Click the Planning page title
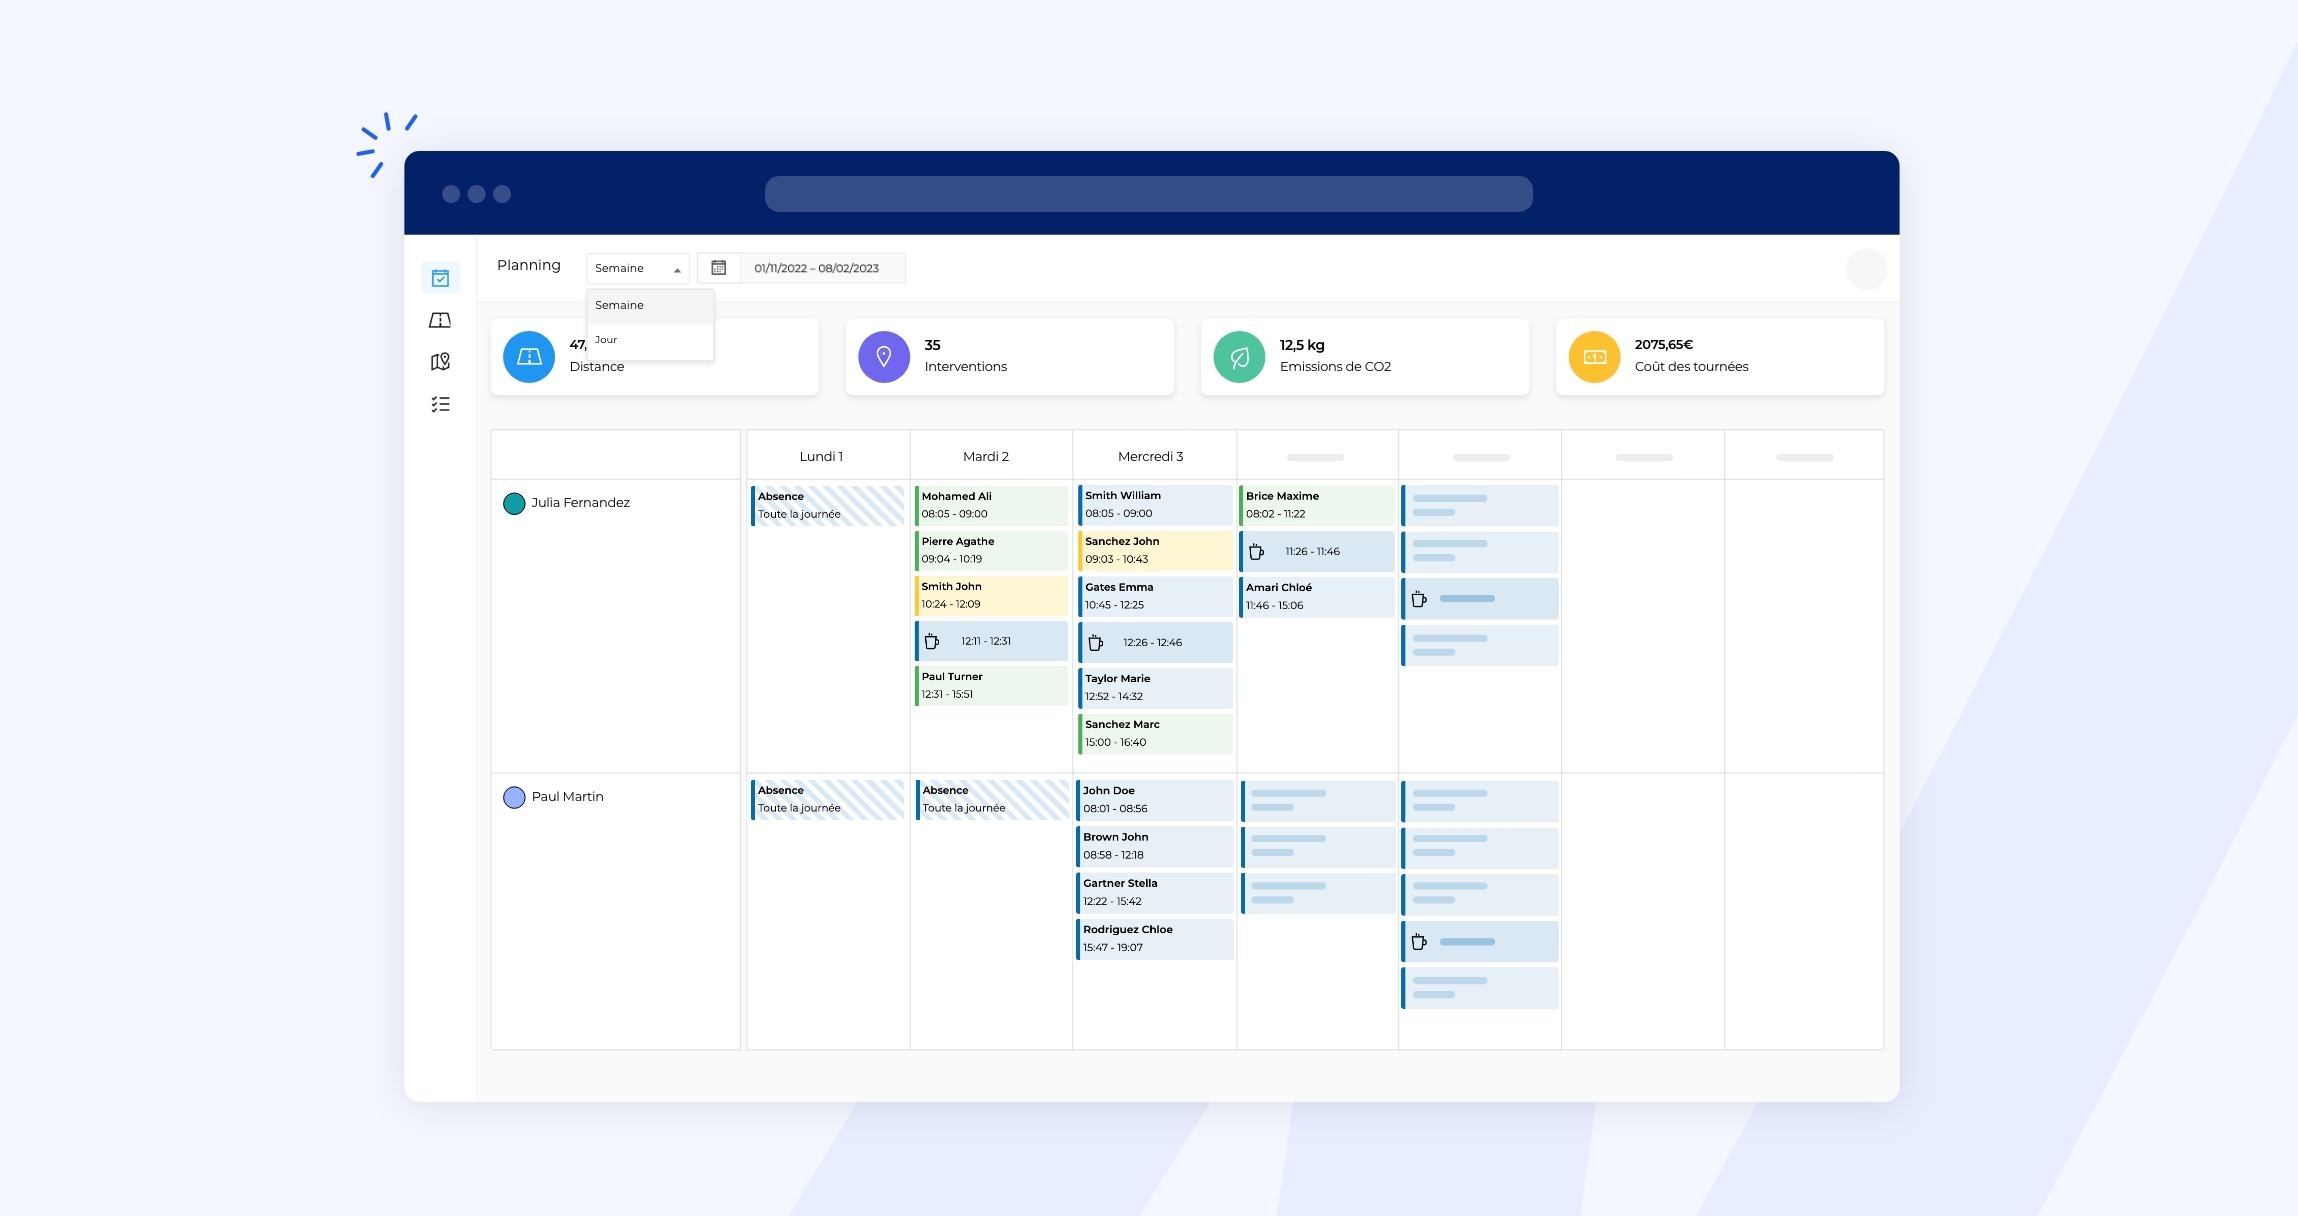Viewport: 2298px width, 1216px height. [x=529, y=265]
